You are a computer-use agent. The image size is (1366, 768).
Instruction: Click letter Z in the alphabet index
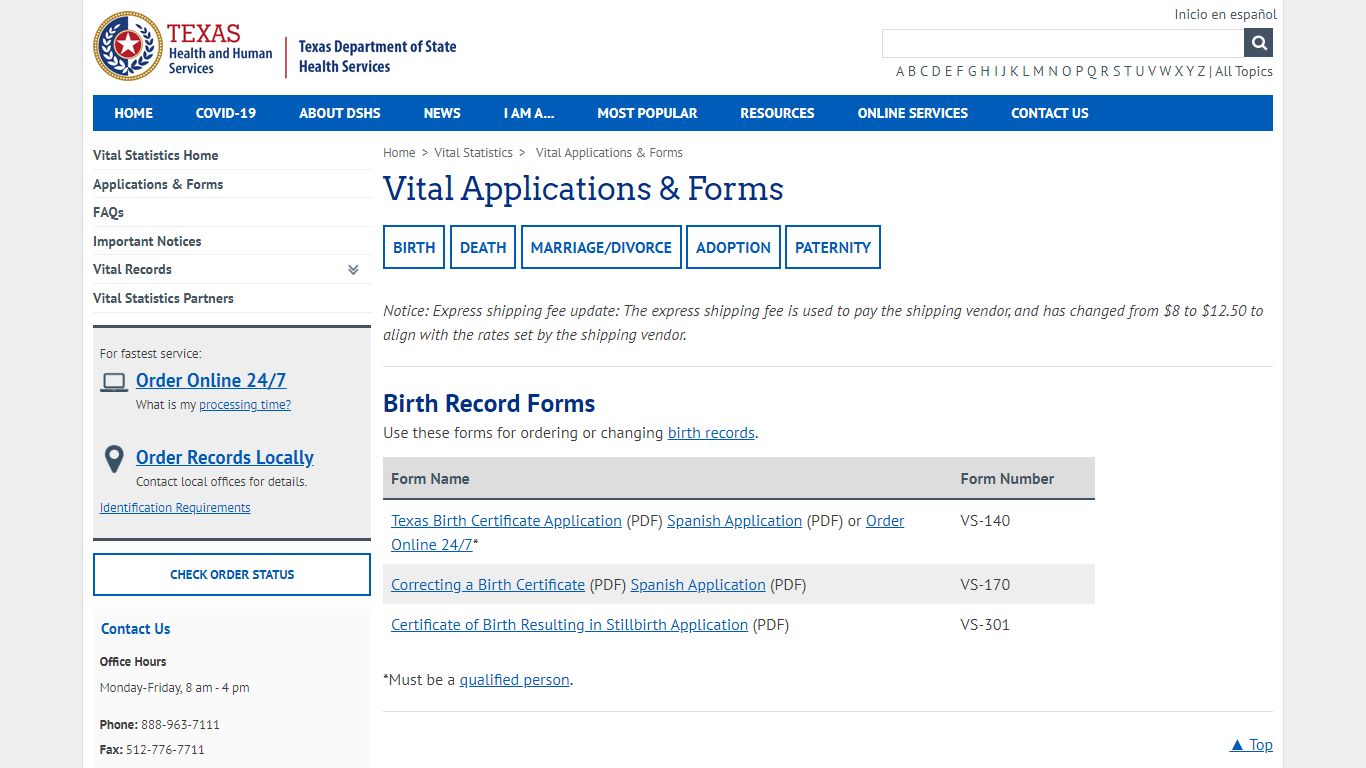point(1200,71)
